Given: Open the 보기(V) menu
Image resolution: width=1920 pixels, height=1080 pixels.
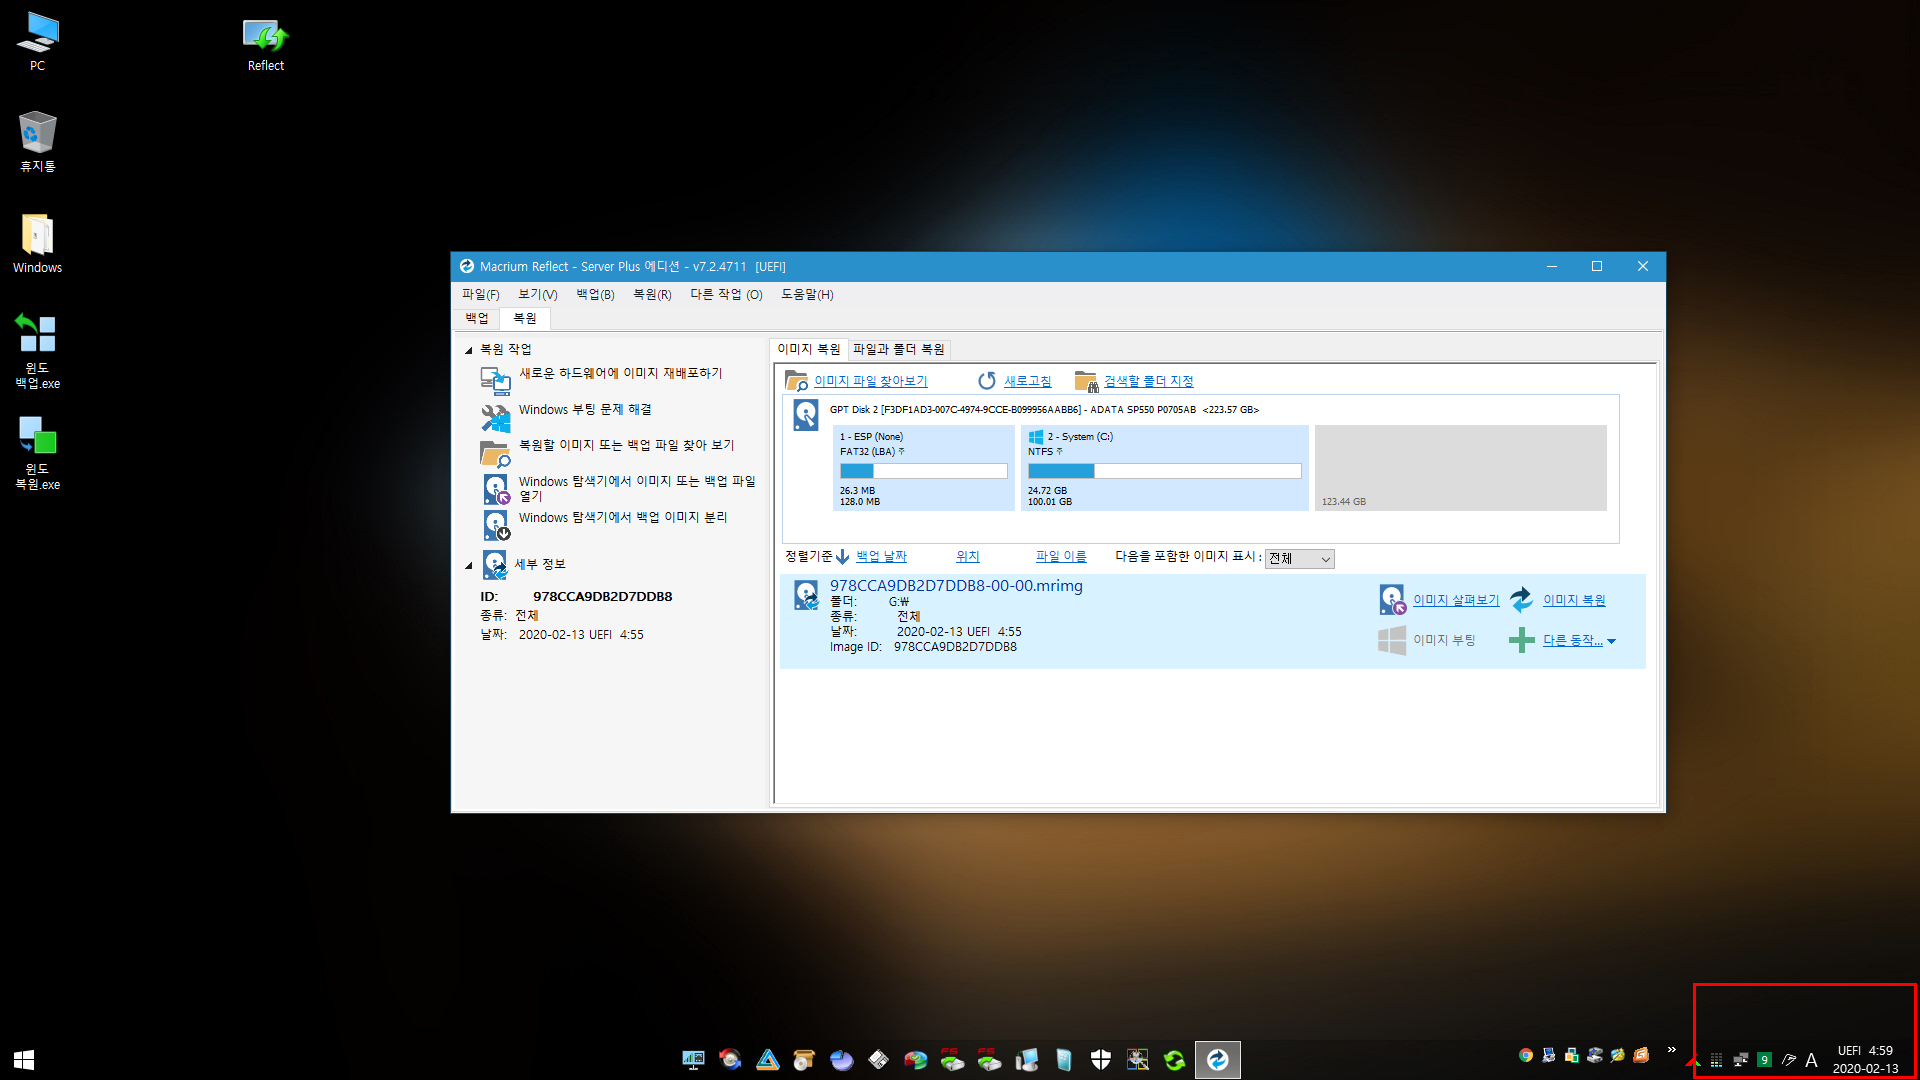Looking at the screenshot, I should pyautogui.click(x=537, y=294).
